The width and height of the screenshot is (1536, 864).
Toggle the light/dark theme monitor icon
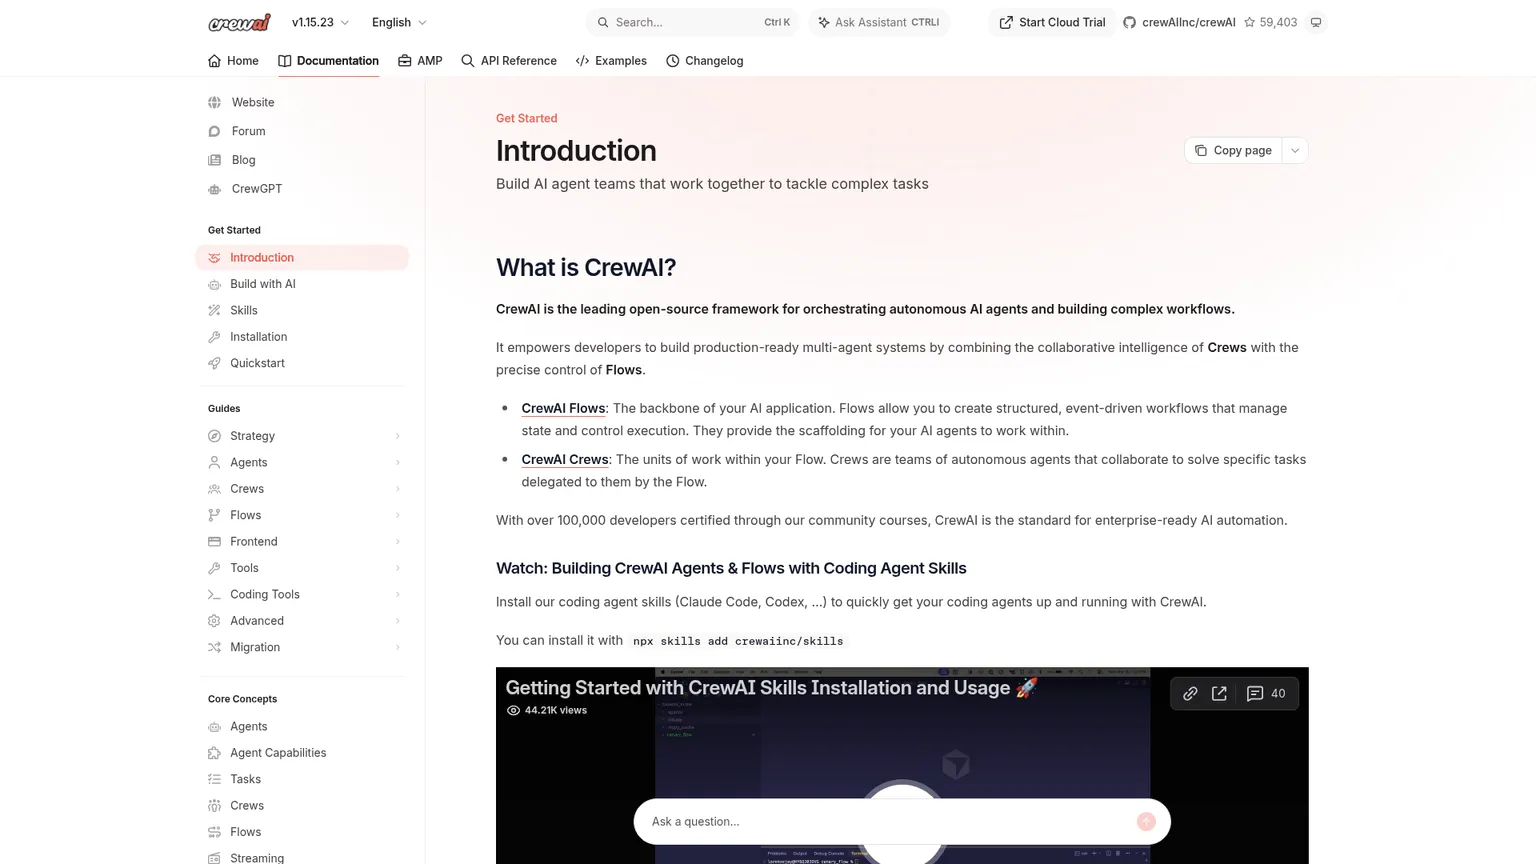tap(1316, 22)
